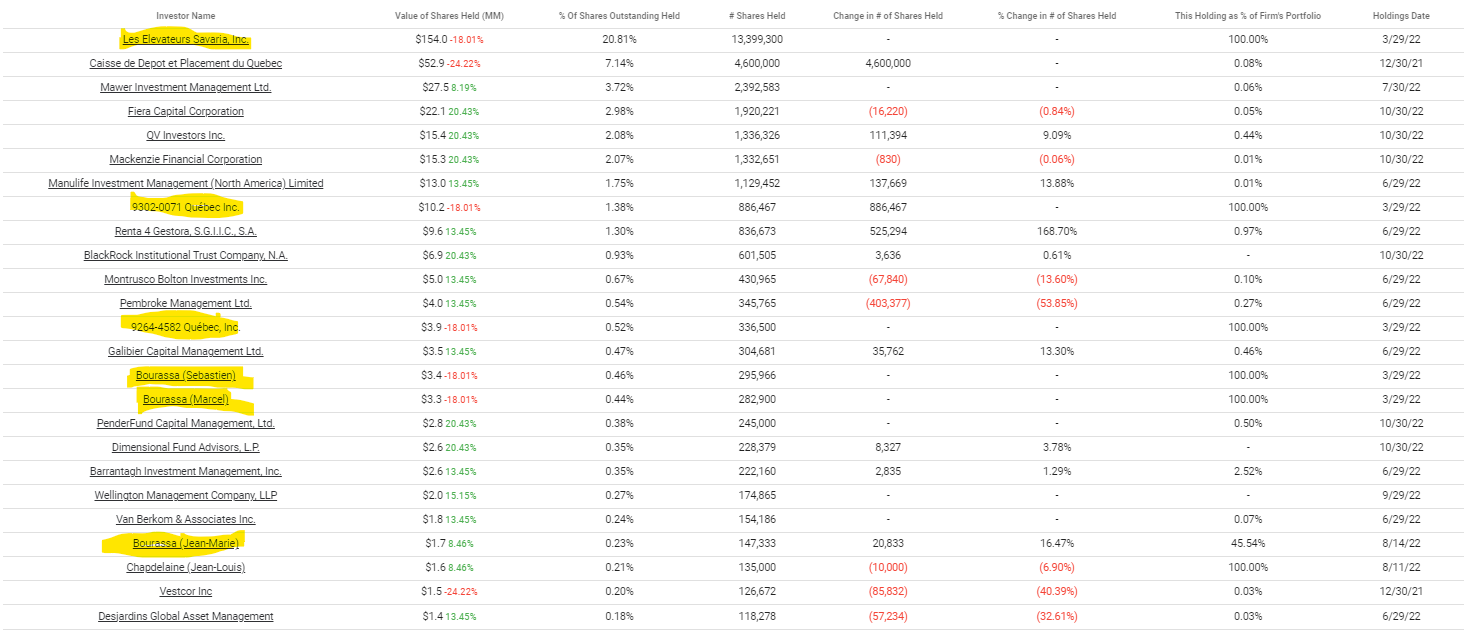The width and height of the screenshot is (1464, 632).
Task: Select the 7/30/22 holdings date for Mawer
Action: pyautogui.click(x=1401, y=87)
